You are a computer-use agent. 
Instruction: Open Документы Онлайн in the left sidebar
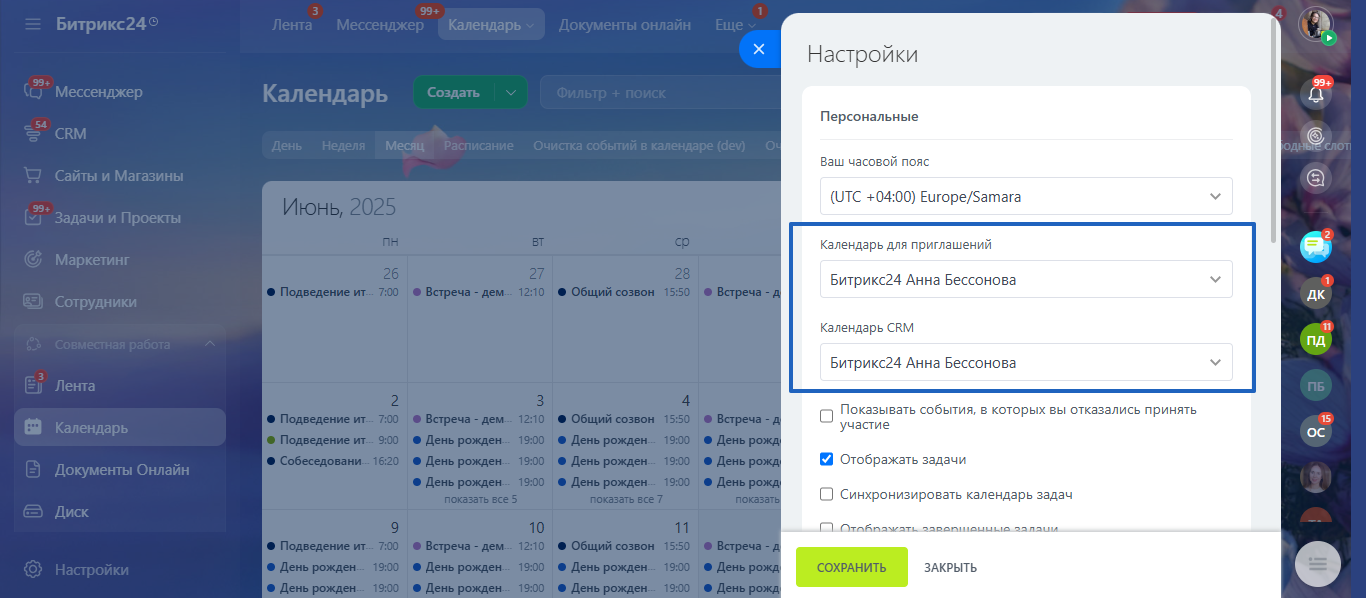click(120, 470)
